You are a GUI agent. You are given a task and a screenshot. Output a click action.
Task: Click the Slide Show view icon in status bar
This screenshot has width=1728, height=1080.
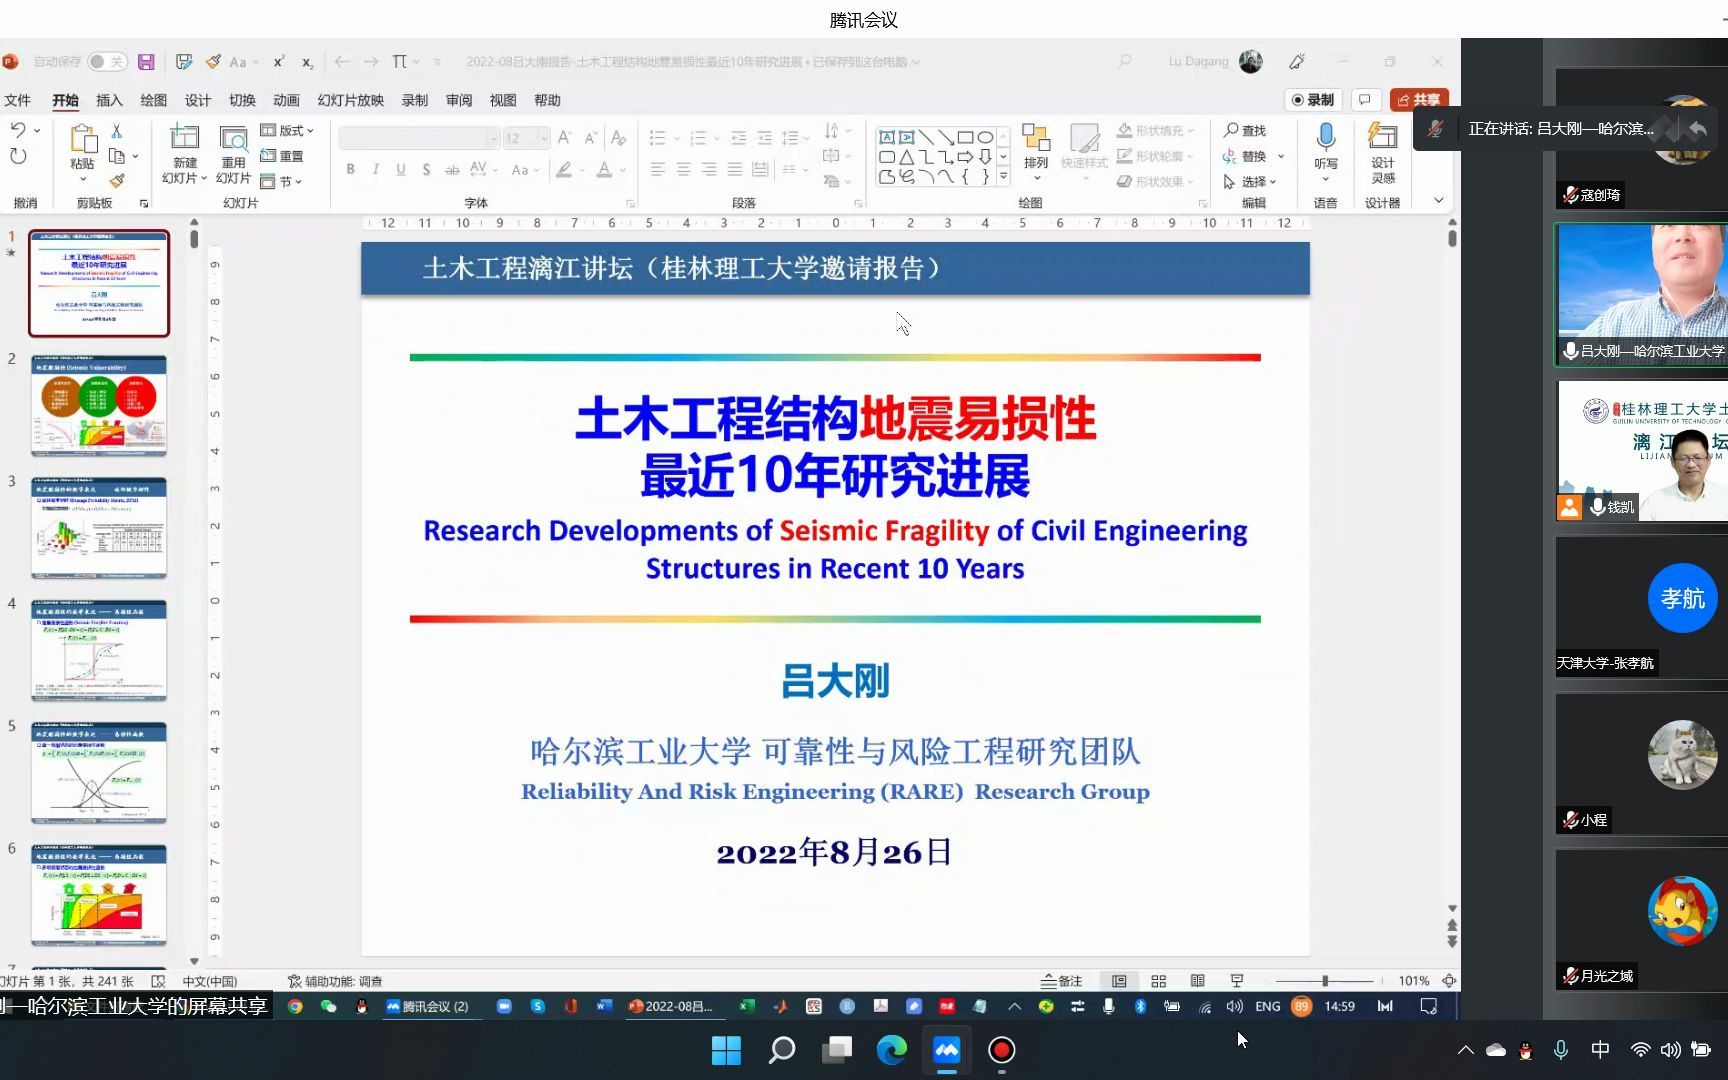coord(1237,981)
